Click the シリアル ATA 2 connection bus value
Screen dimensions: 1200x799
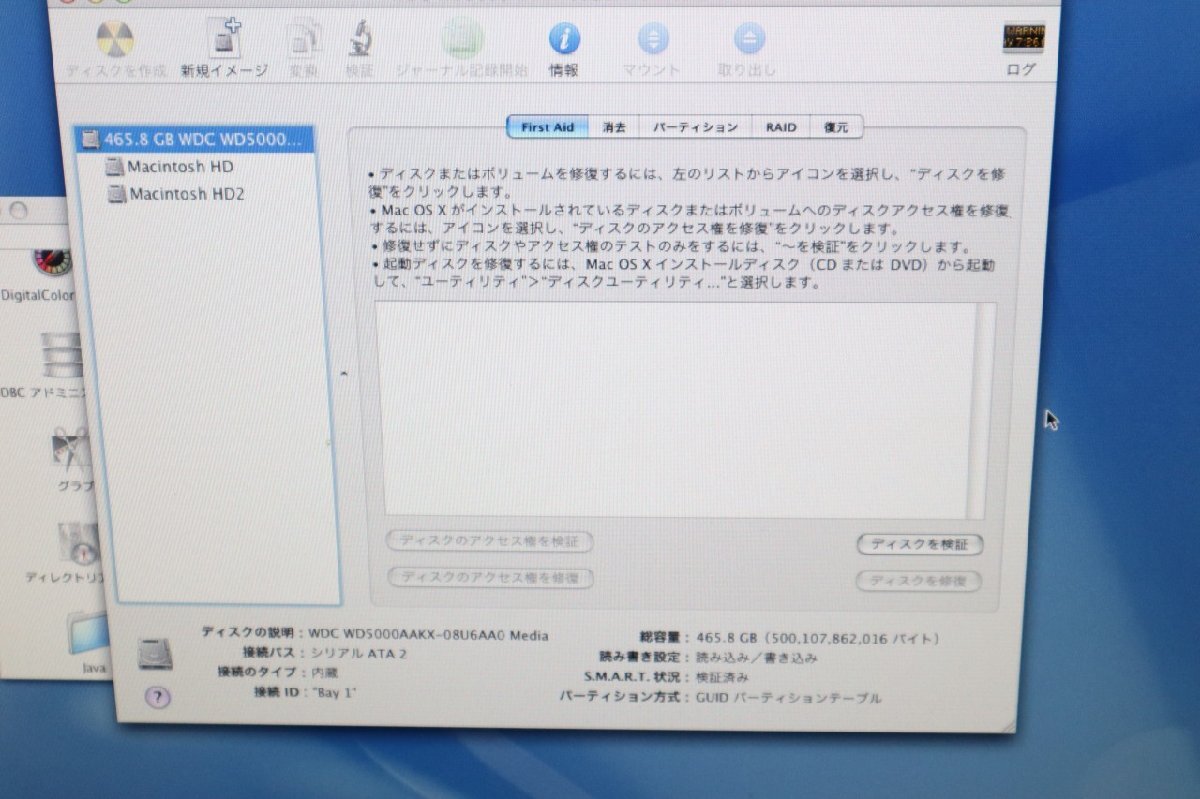[359, 654]
